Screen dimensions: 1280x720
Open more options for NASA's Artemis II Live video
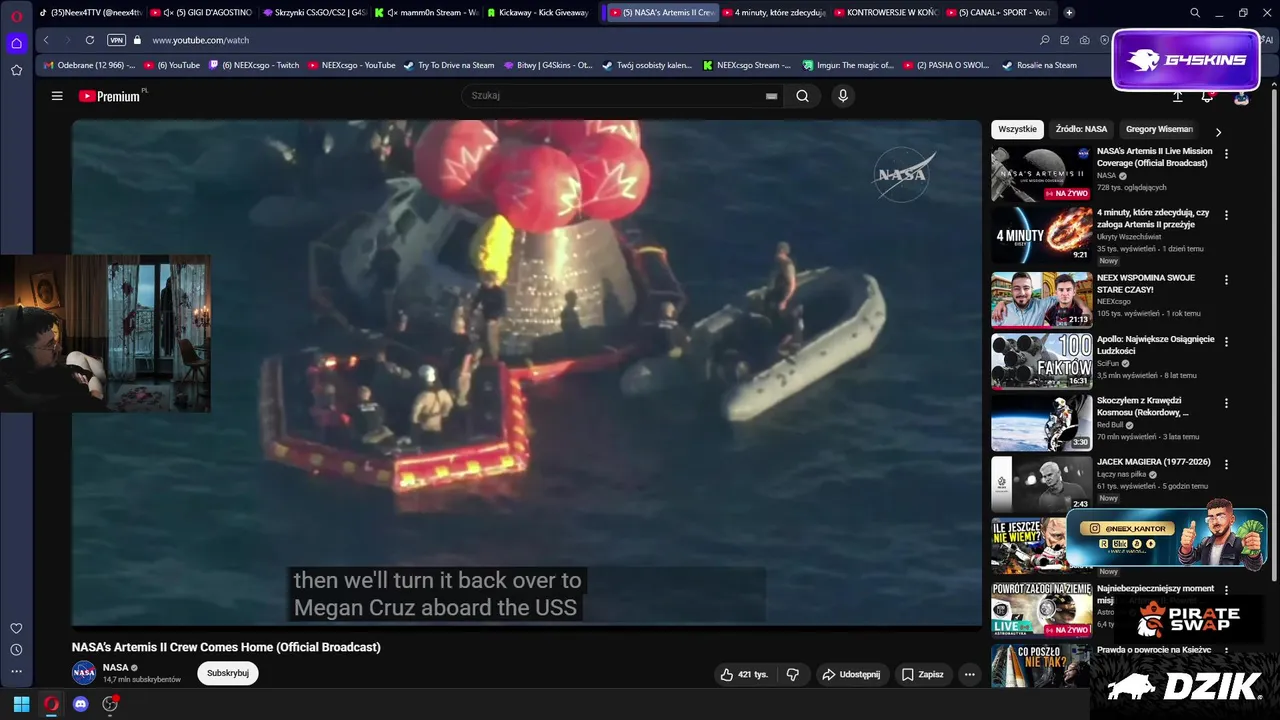tap(1226, 154)
